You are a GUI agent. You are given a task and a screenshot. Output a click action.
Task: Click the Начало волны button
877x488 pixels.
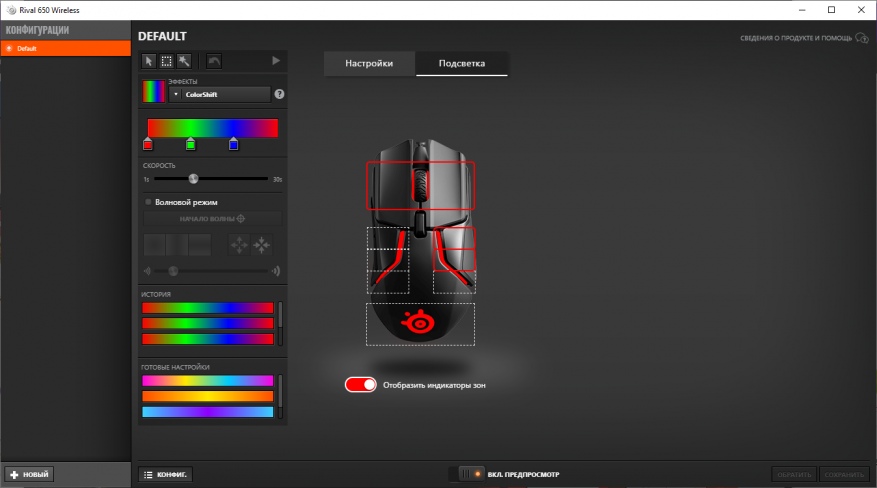[213, 219]
